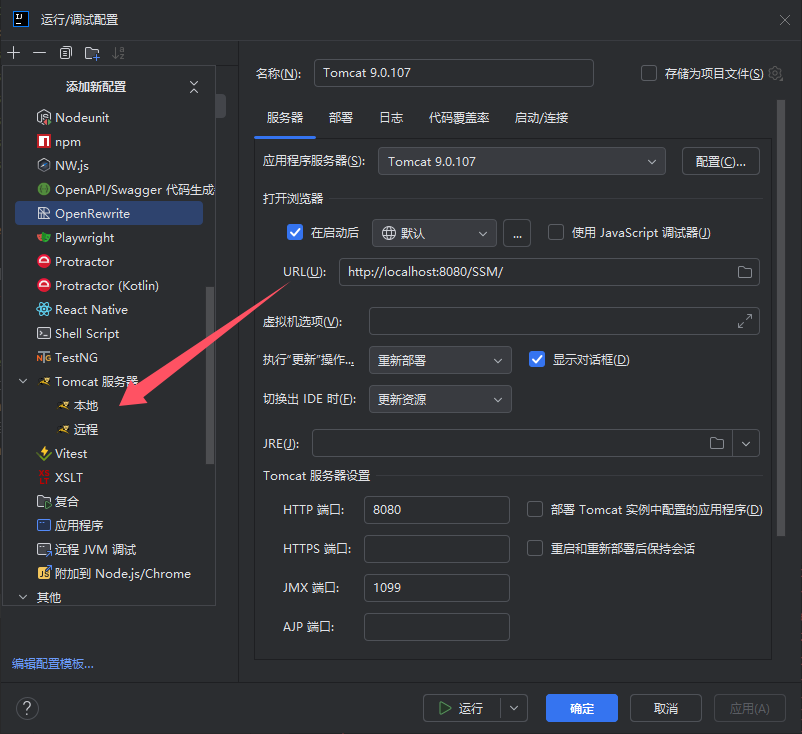The width and height of the screenshot is (802, 734).
Task: Select the XSLT configuration type
Action: tap(109, 478)
